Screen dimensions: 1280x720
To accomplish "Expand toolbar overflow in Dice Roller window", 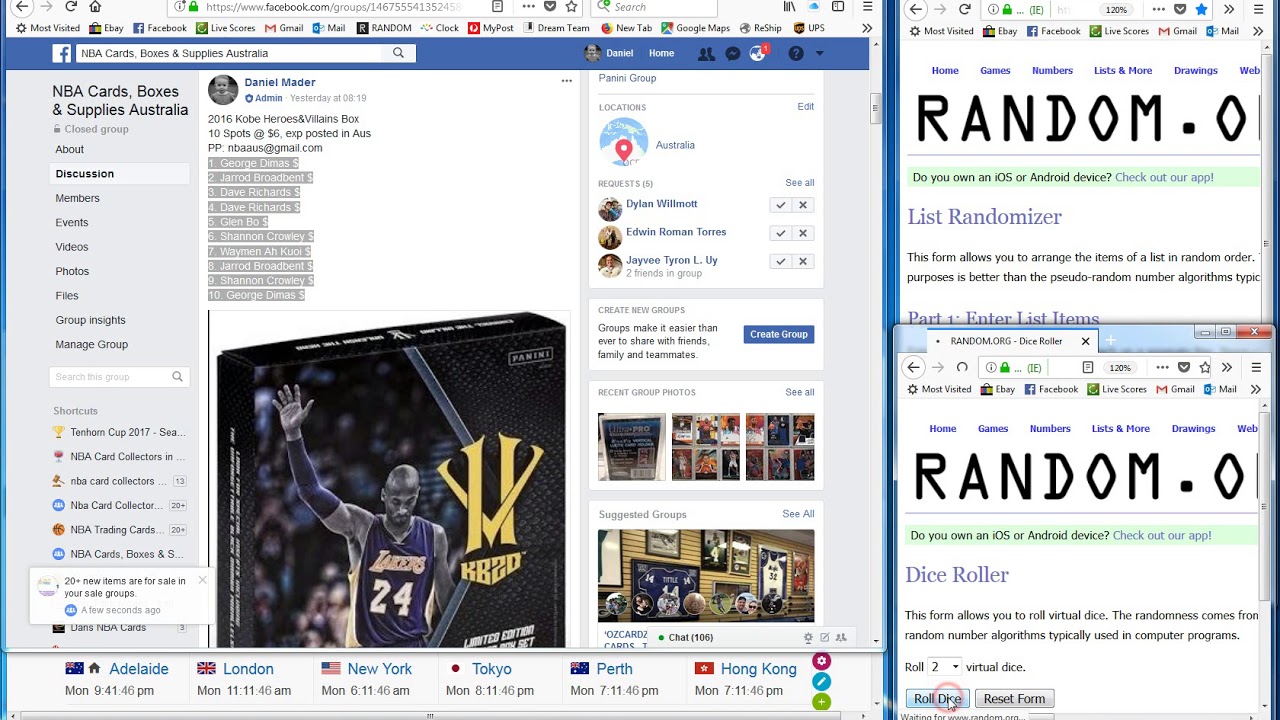I will 1227,367.
